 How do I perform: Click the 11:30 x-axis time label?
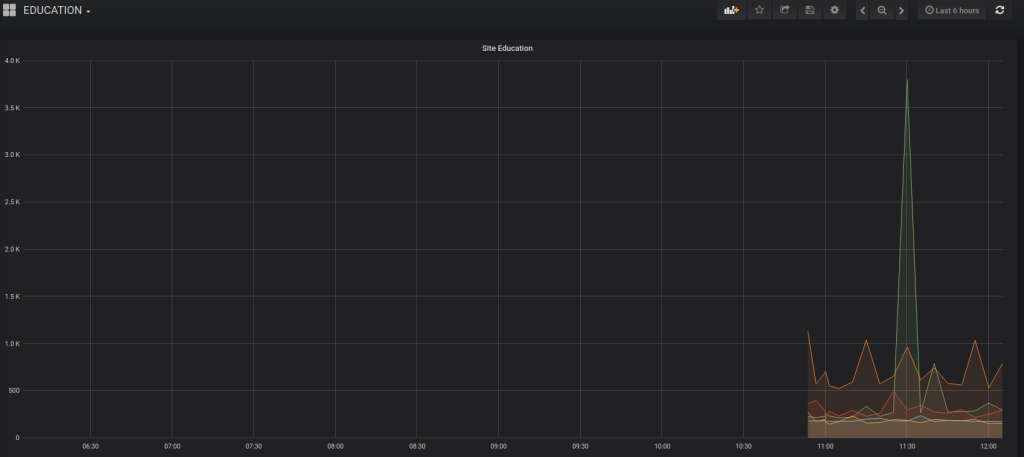point(907,446)
